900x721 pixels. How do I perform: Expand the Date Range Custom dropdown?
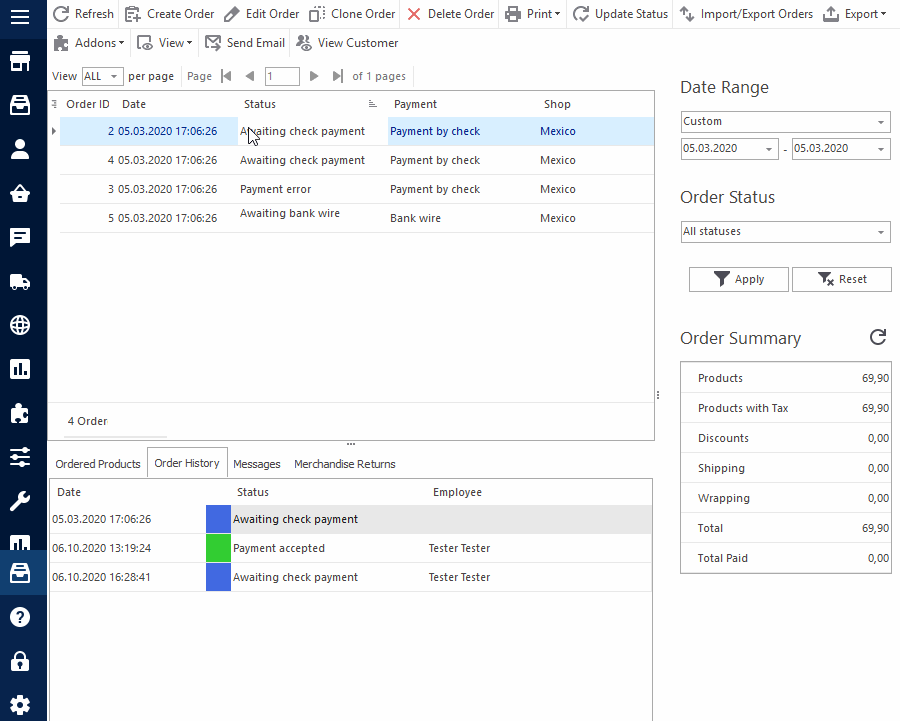[881, 122]
